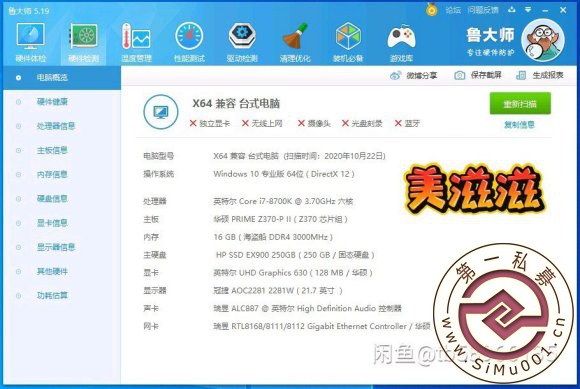Click X64 兼容 台式电脑 heading
This screenshot has height=389, width=580.
tap(236, 104)
